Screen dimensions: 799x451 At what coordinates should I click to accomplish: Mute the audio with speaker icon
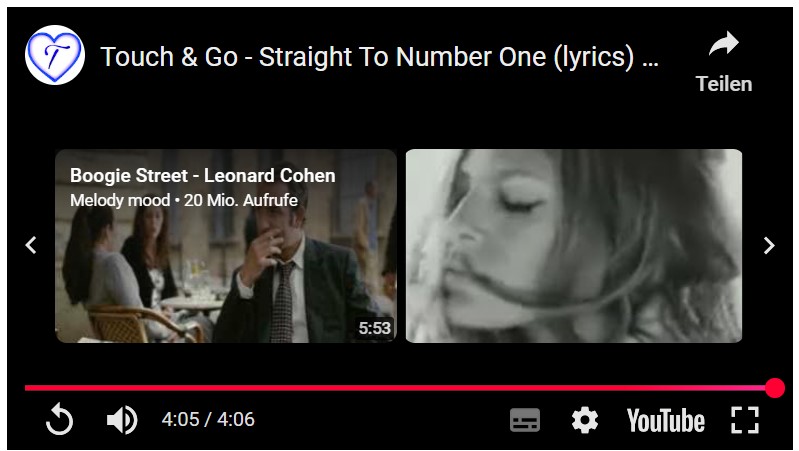click(x=122, y=420)
